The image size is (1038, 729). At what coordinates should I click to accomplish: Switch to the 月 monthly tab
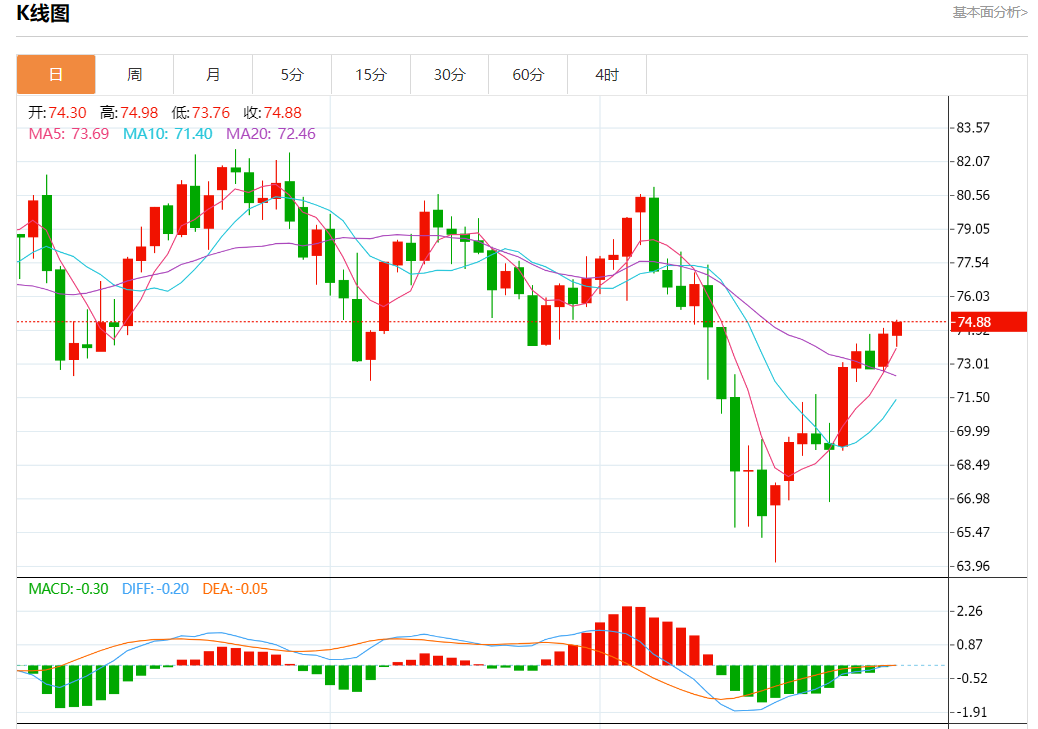[213, 75]
